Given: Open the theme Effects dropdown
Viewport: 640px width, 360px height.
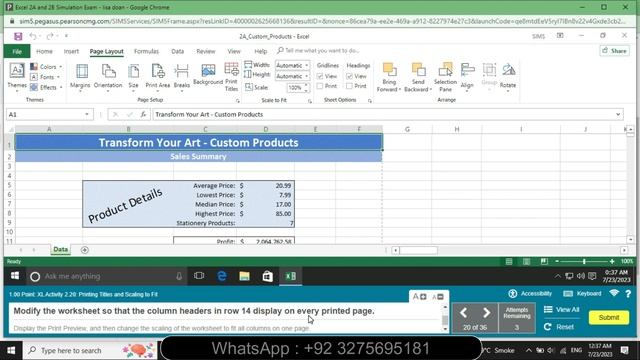Looking at the screenshot, I should (x=46, y=87).
